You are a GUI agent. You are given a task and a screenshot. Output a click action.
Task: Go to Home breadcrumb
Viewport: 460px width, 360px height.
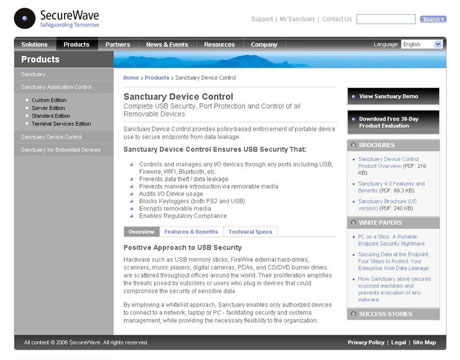pos(131,78)
